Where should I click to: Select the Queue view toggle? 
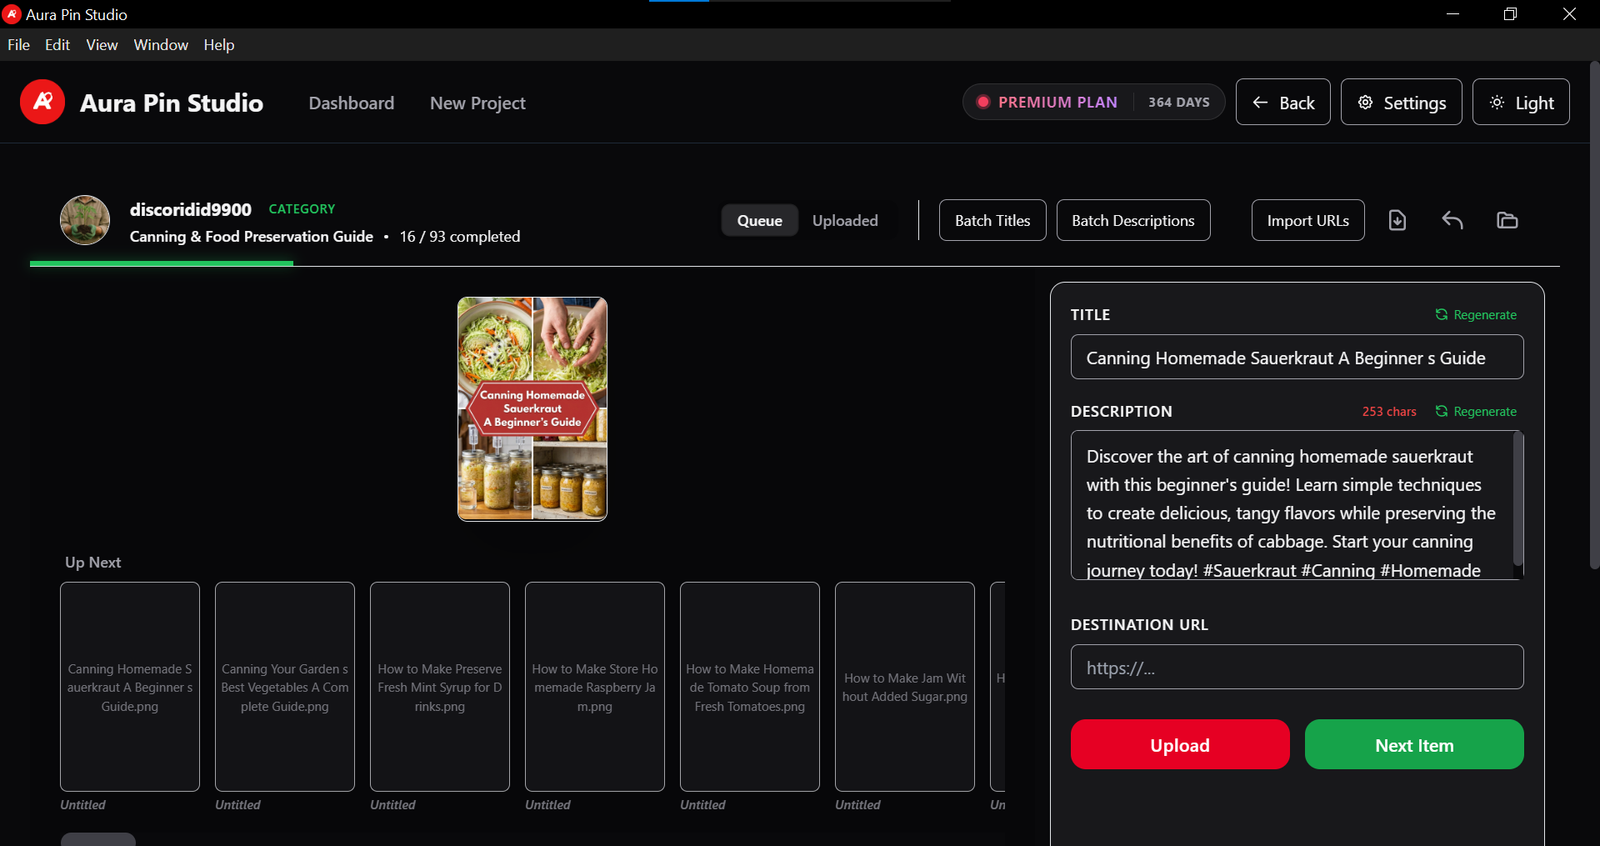point(759,221)
